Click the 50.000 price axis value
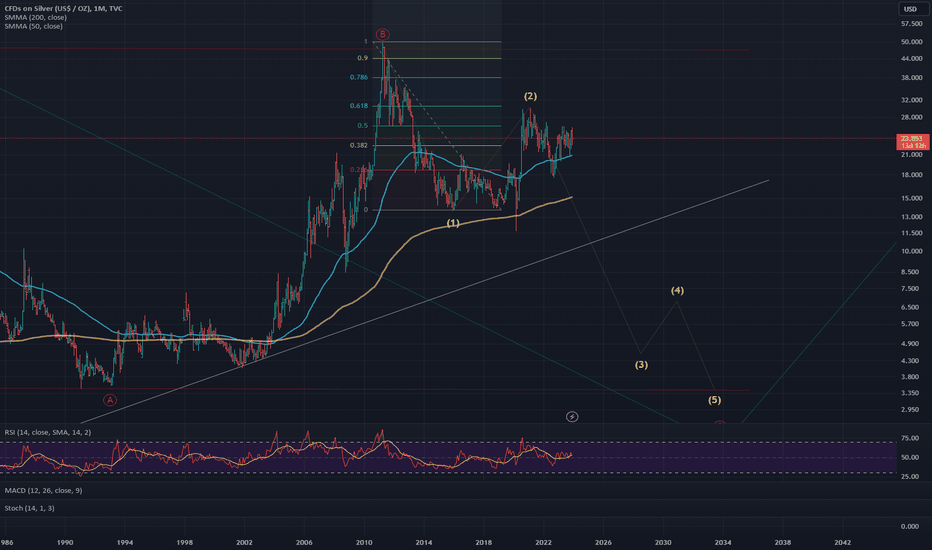 click(912, 42)
